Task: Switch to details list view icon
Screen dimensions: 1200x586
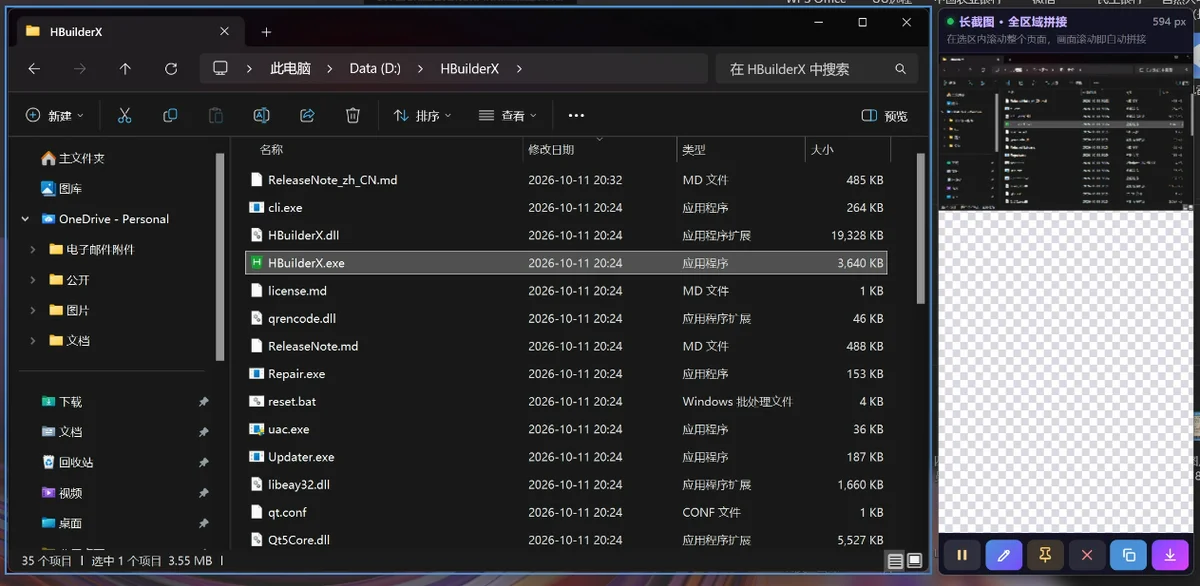Action: pos(895,561)
